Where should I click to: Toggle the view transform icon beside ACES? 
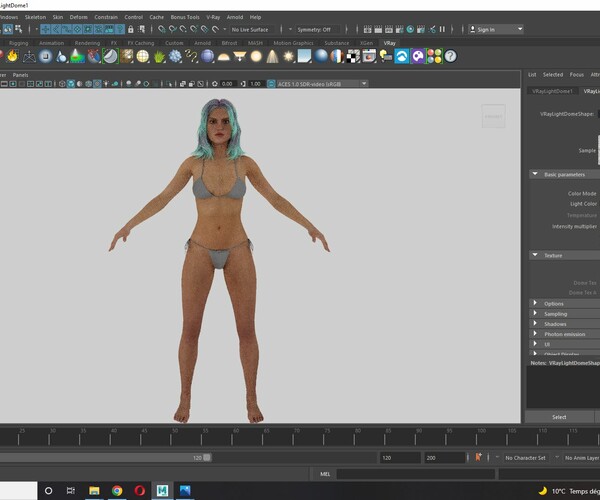click(x=271, y=83)
